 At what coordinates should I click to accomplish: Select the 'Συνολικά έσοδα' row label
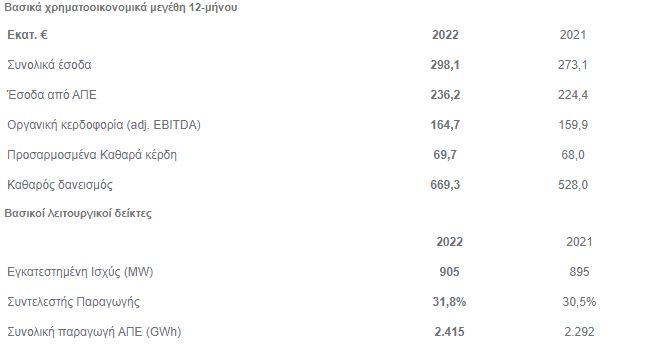click(x=49, y=65)
